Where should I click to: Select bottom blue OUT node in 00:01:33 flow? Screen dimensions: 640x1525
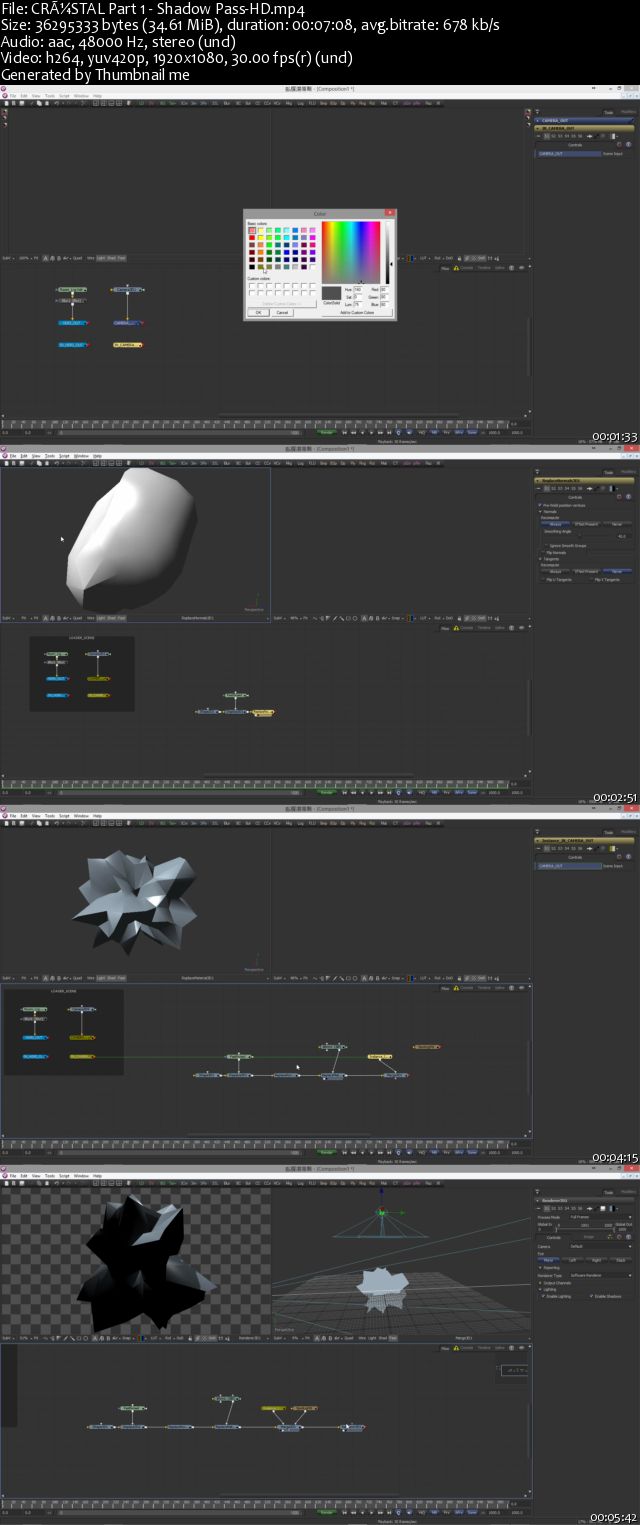coord(73,345)
